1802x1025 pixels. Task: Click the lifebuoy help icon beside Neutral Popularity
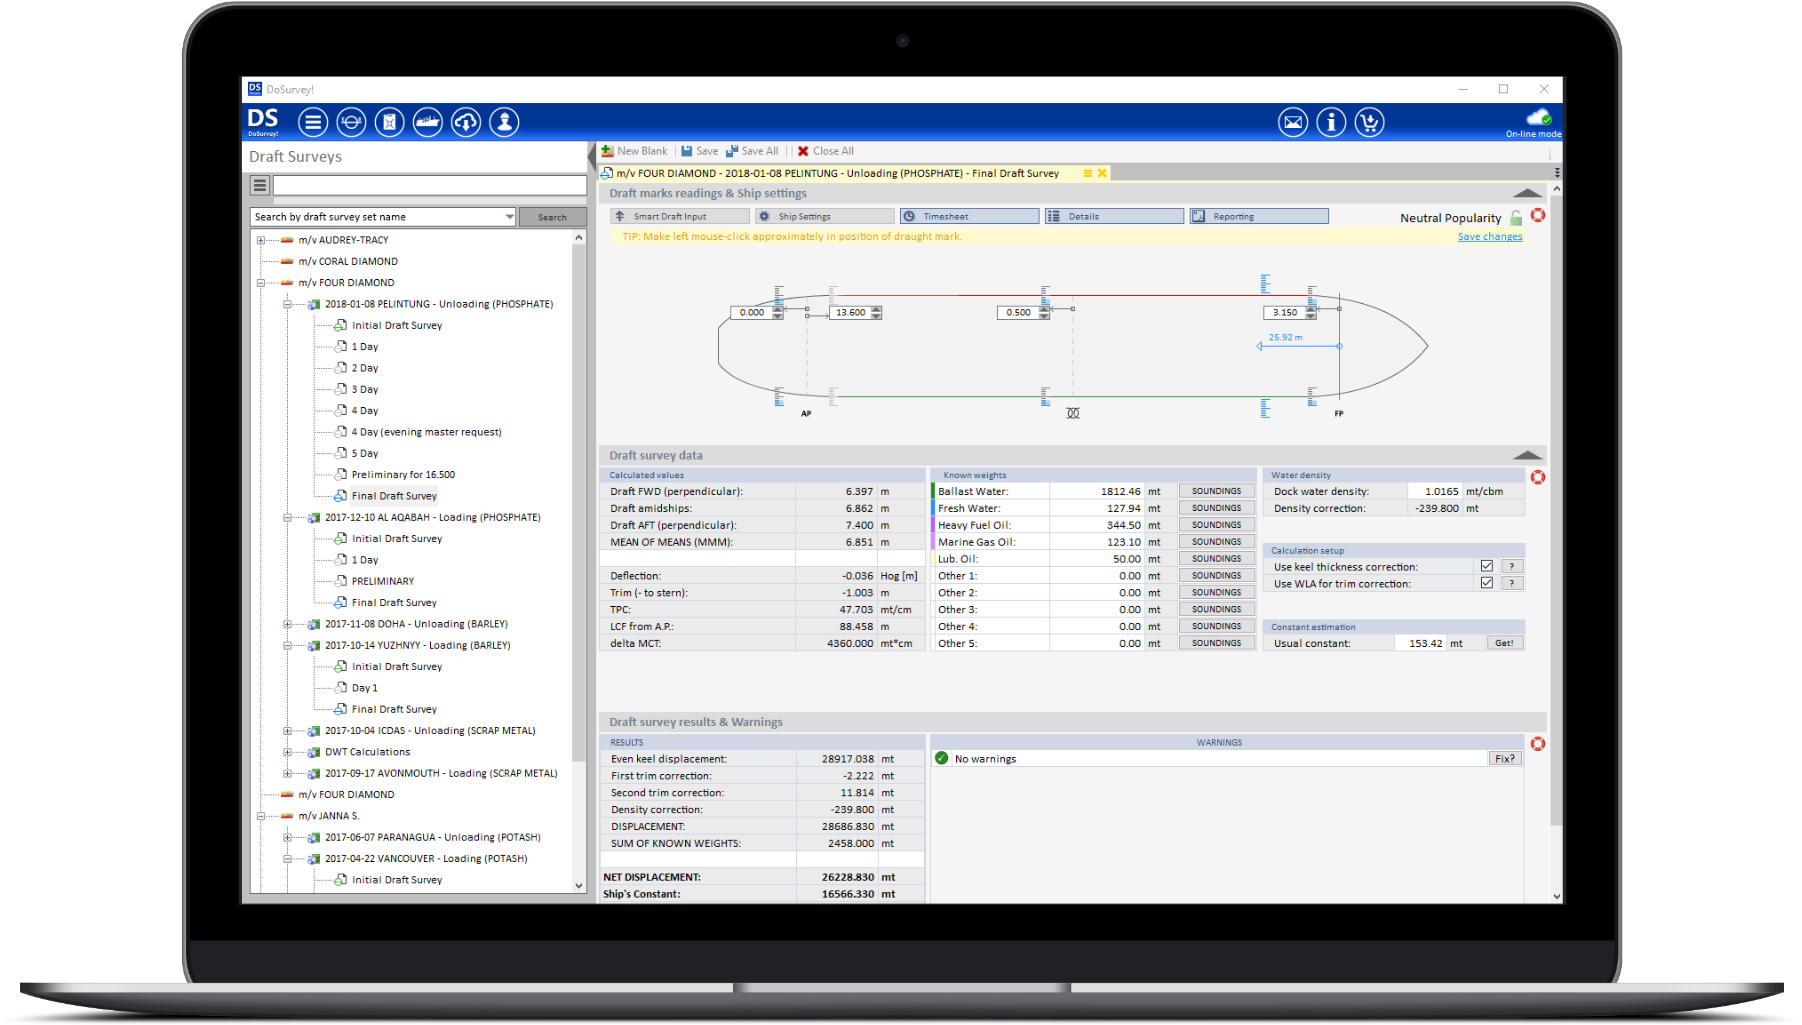(1538, 215)
